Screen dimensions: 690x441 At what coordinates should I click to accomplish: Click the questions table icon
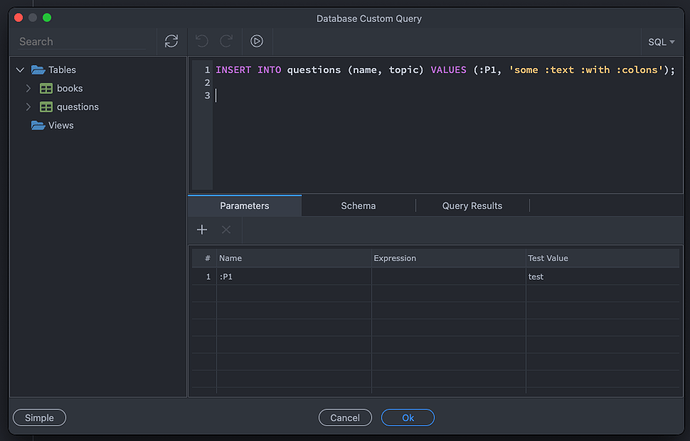pos(46,107)
